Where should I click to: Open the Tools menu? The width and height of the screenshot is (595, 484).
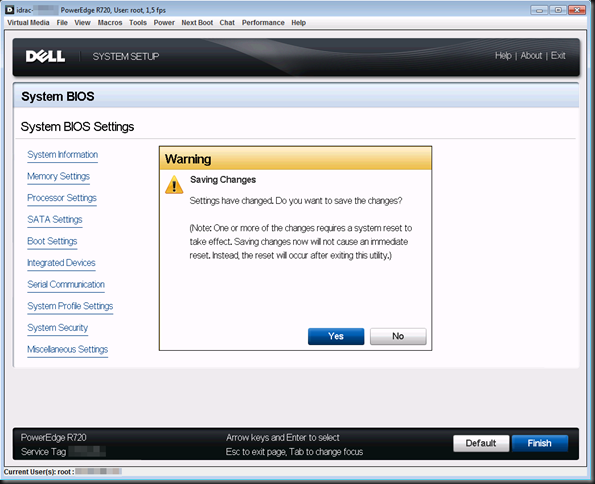point(138,23)
